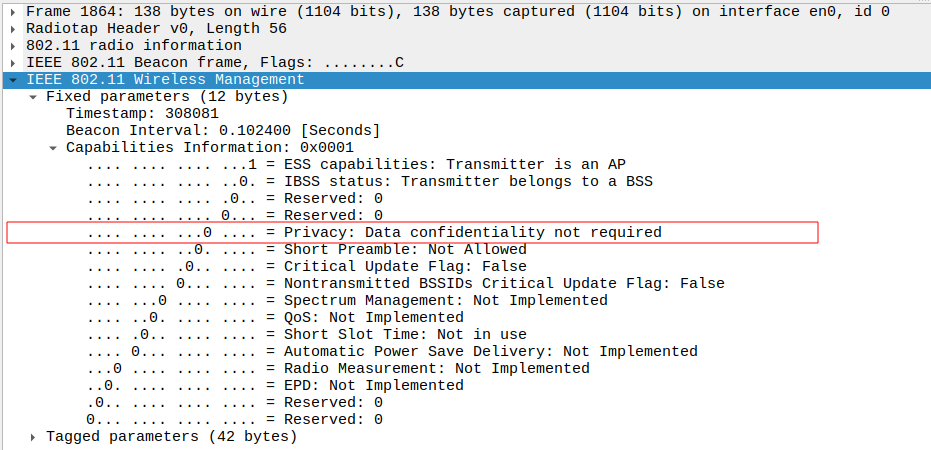Click the highlighted Privacy row
931x450 pixels.
pos(412,232)
